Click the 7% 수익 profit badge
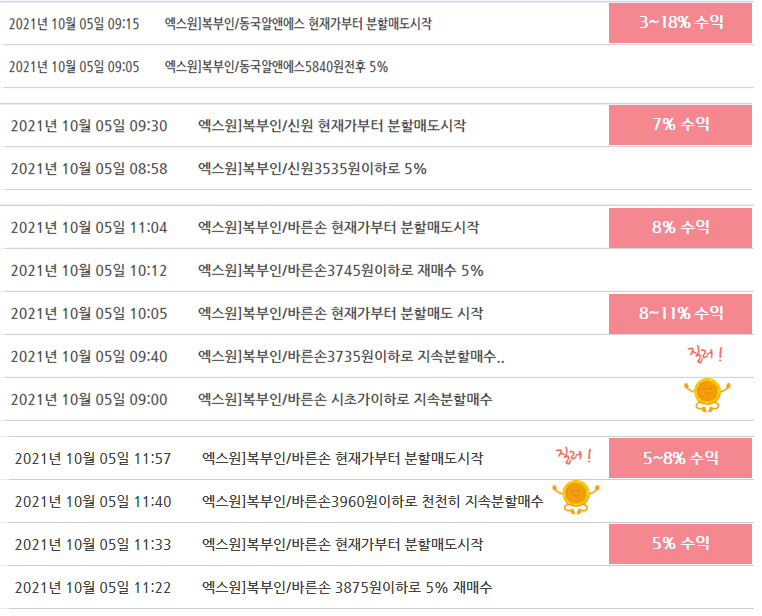 coord(680,125)
